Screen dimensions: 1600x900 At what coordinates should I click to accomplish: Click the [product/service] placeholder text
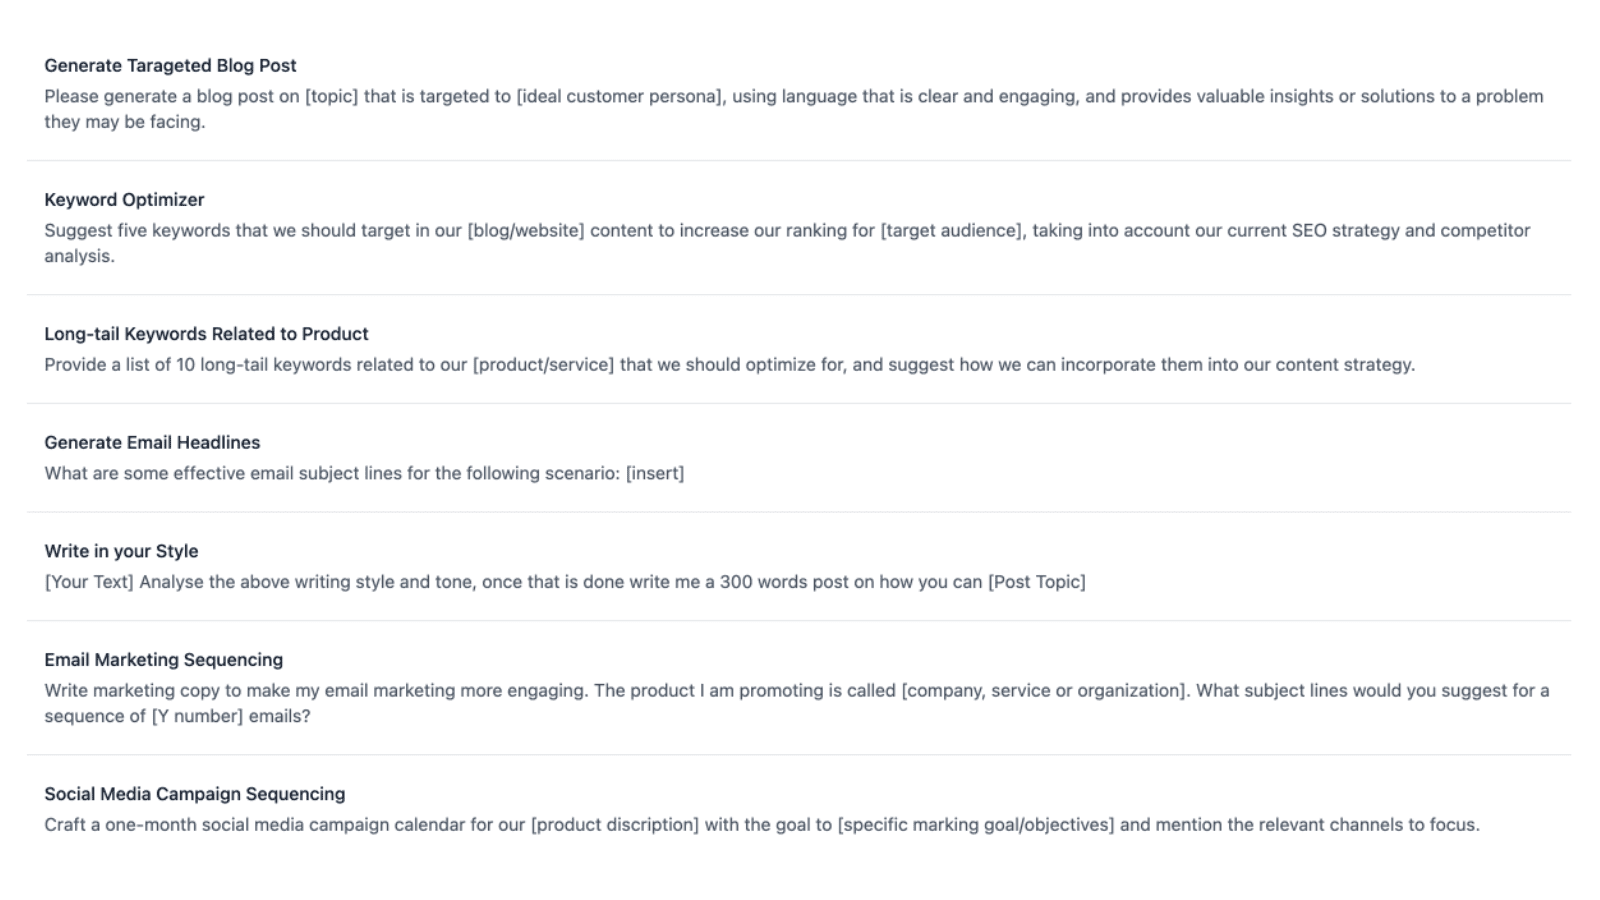coord(543,364)
